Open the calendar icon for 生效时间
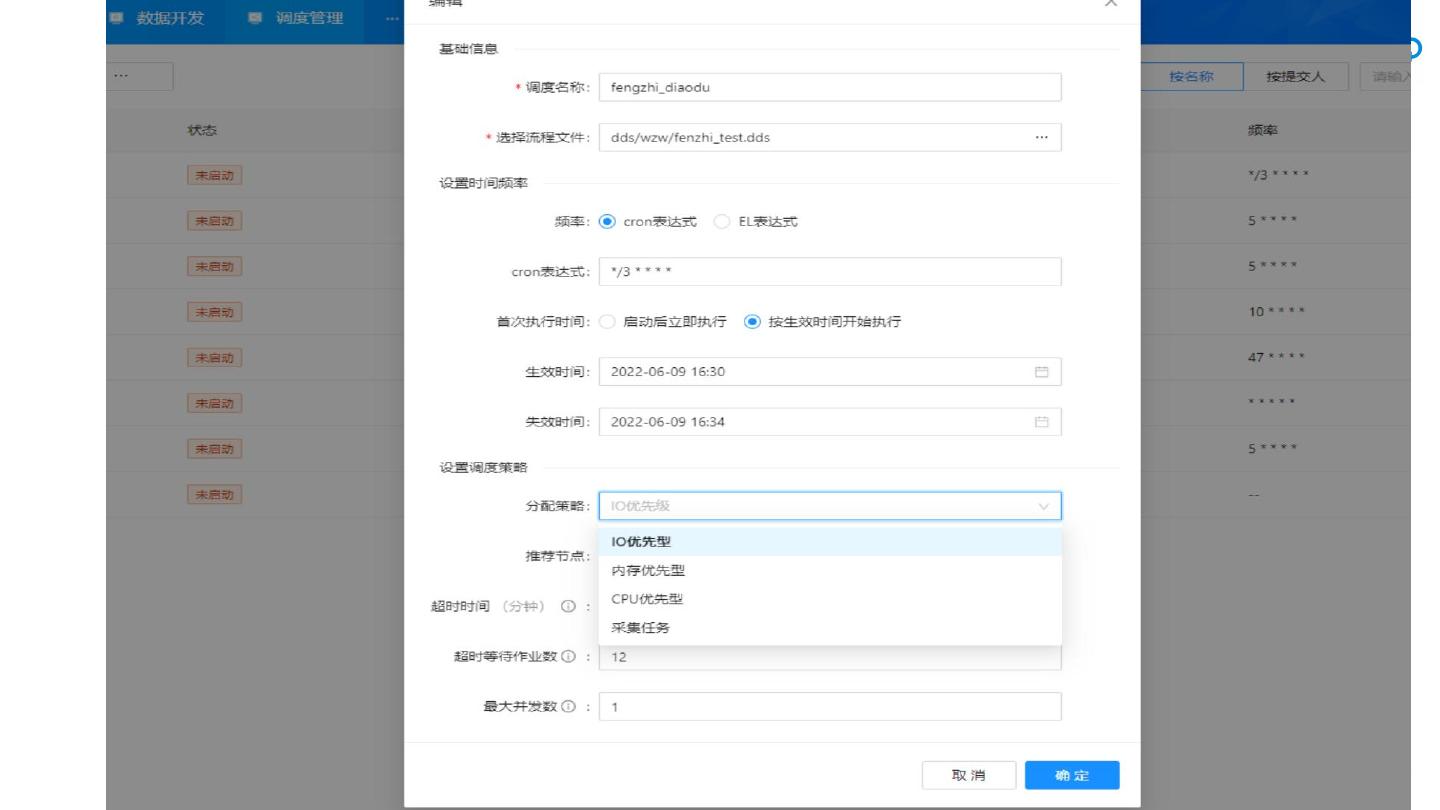Image resolution: width=1440 pixels, height=810 pixels. (1041, 372)
